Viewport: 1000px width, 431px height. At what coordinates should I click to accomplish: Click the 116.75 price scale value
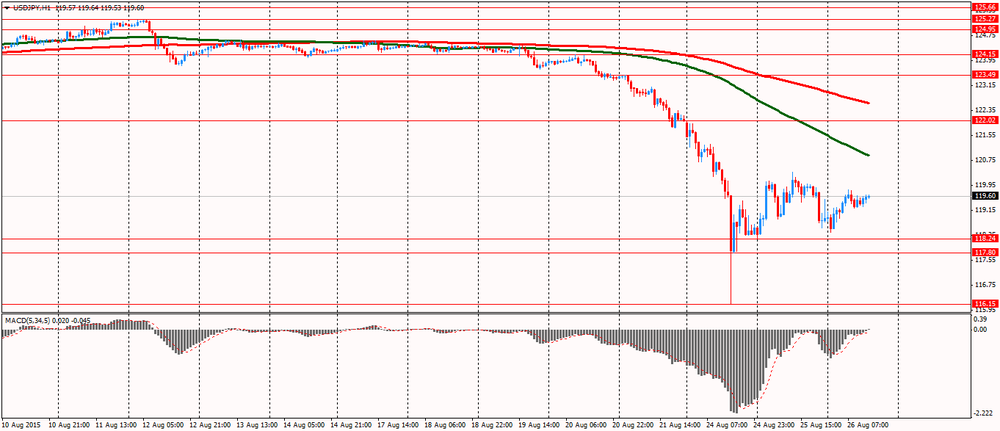[x=983, y=284]
